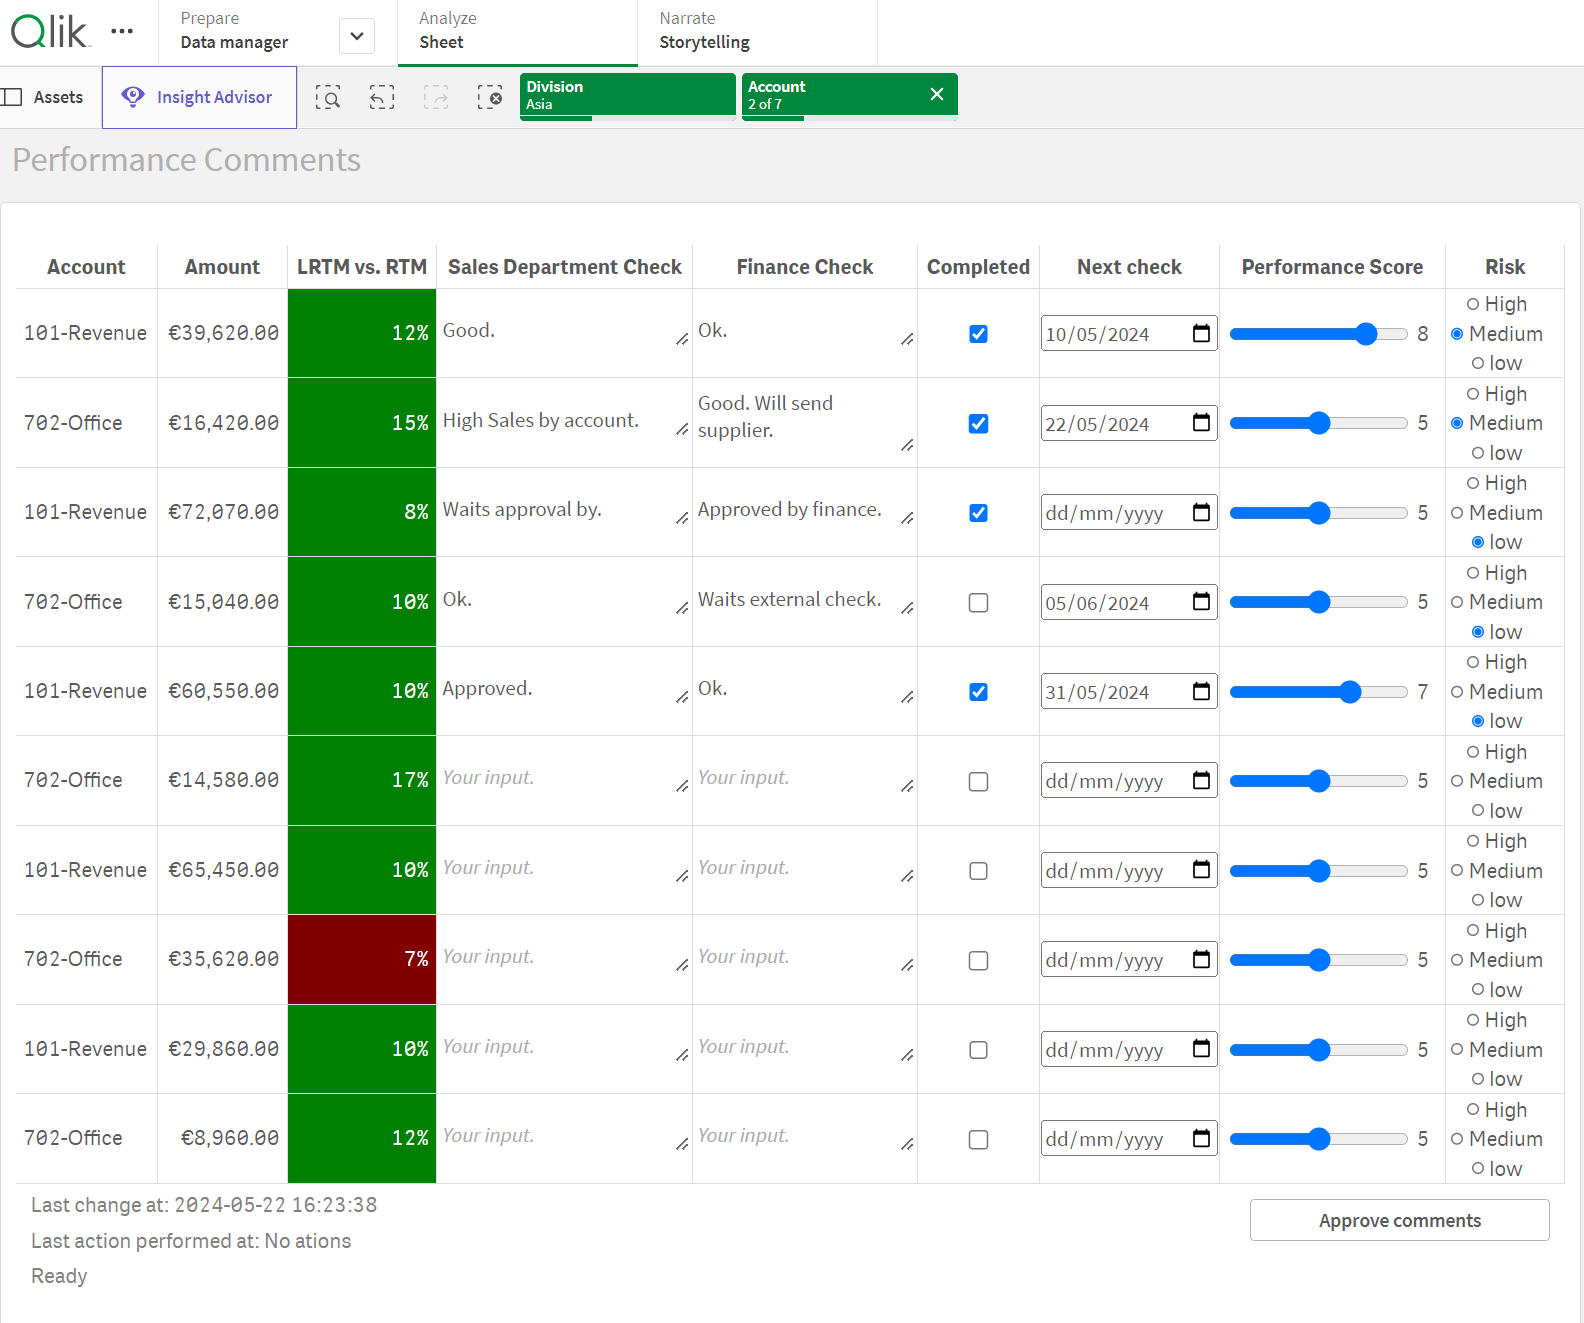Open calendar picker in €65,450.00 row

point(1201,870)
